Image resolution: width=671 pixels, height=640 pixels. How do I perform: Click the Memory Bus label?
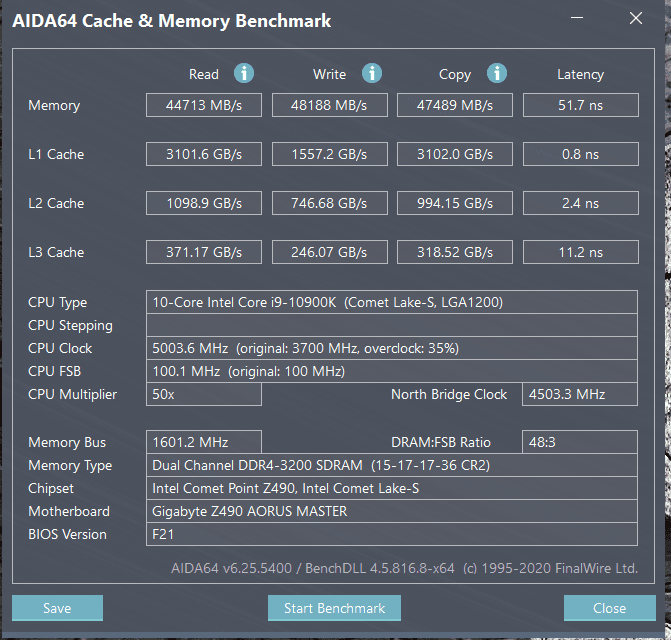(67, 442)
